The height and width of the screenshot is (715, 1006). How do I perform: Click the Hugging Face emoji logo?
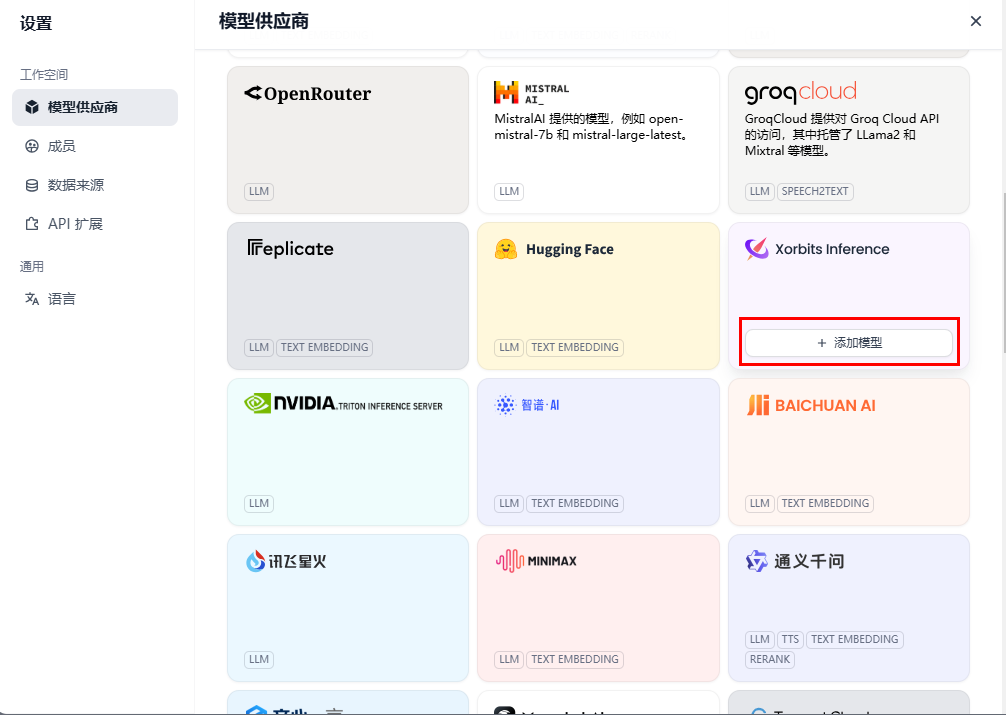[506, 249]
